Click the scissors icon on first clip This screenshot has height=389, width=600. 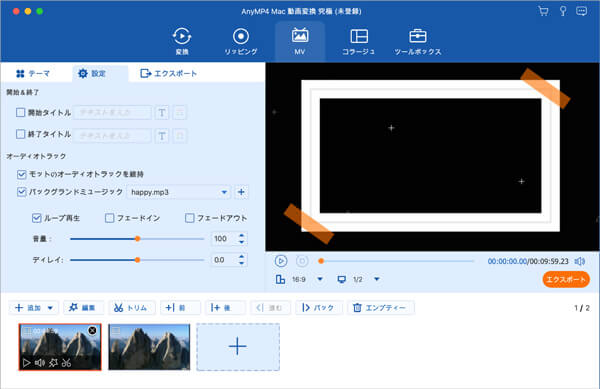tap(67, 362)
